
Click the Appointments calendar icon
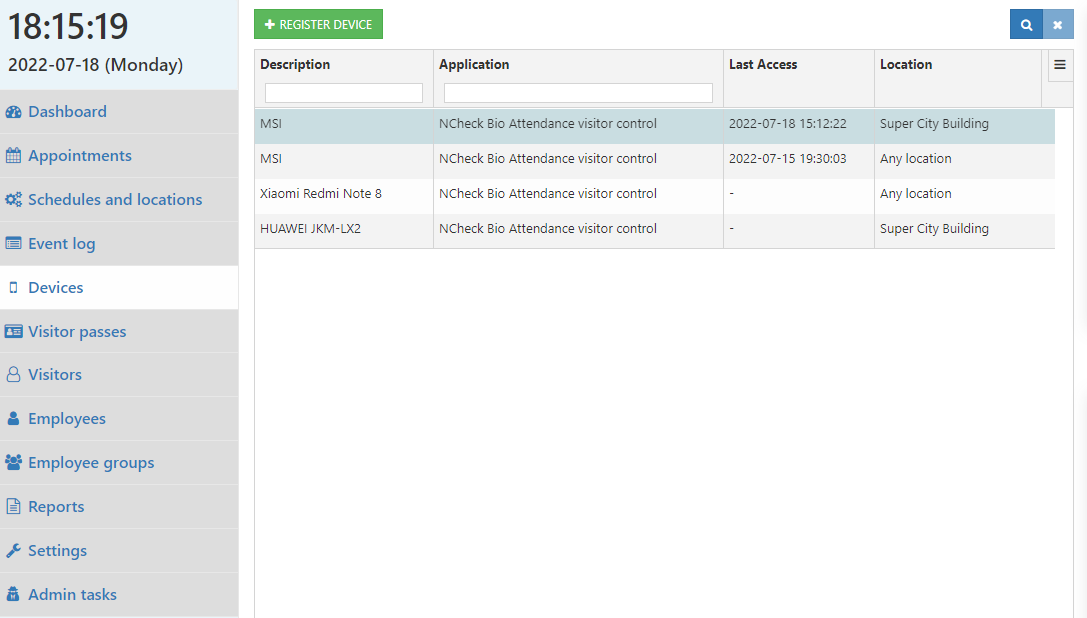coord(13,155)
